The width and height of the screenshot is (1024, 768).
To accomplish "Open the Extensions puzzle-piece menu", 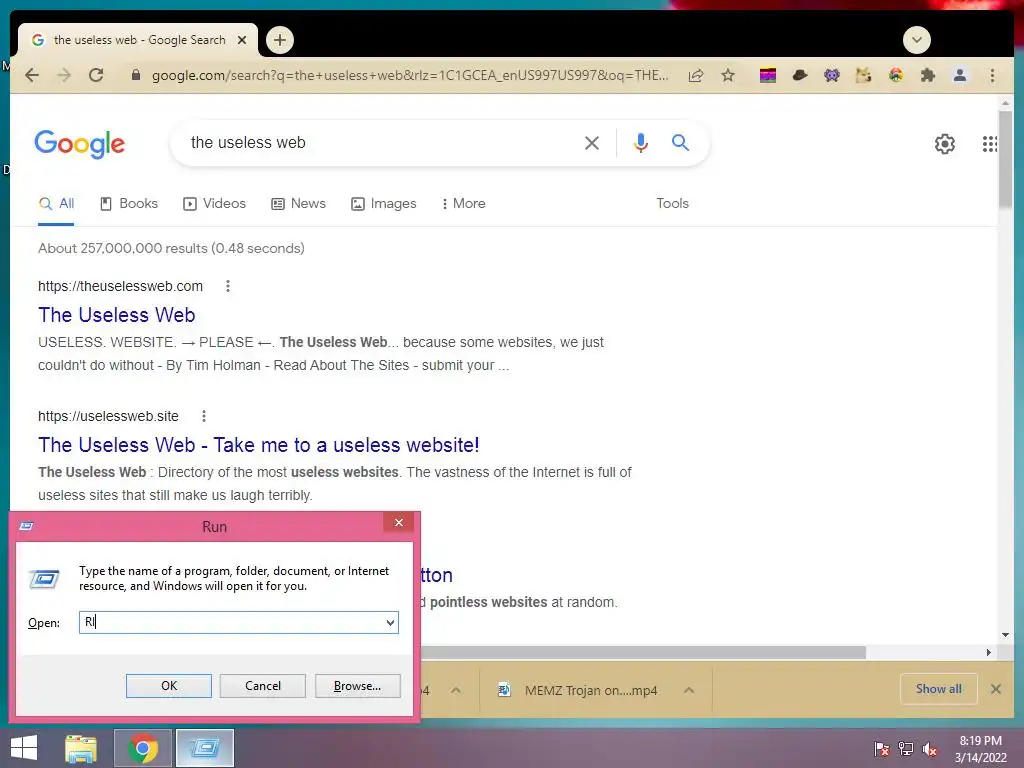I will click(x=927, y=75).
